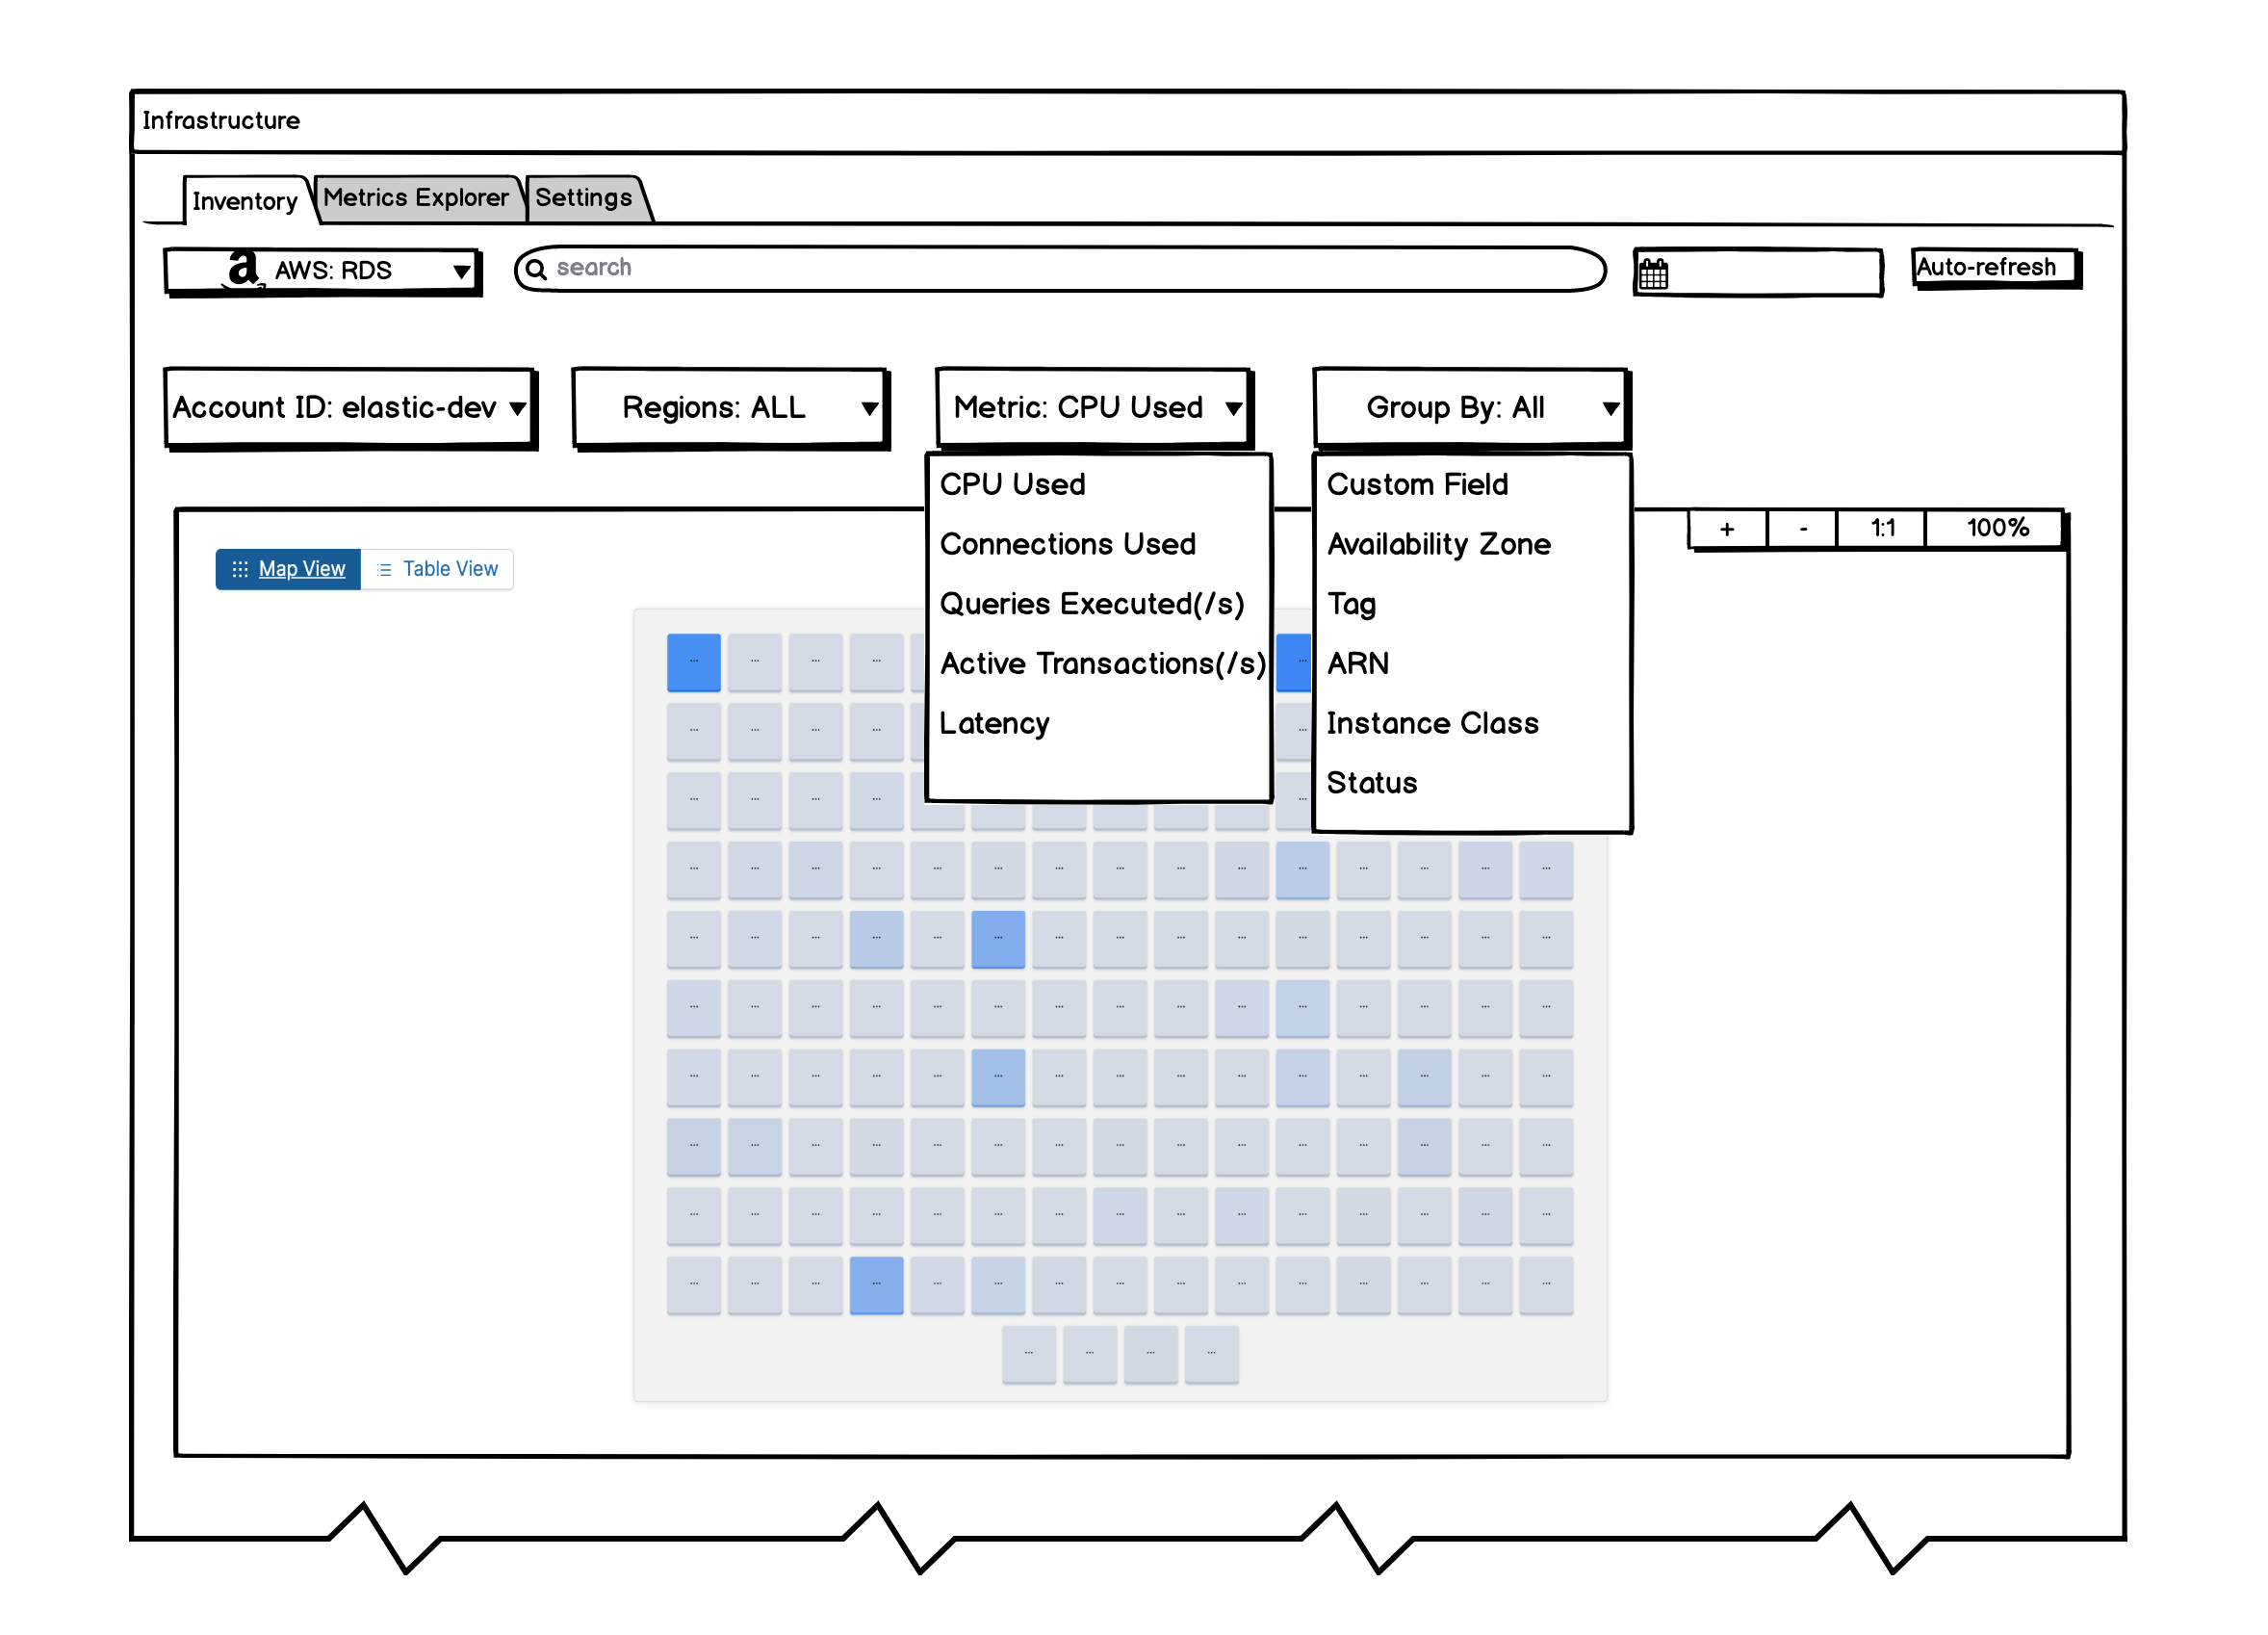
Task: Enable Auto-refresh
Action: (x=1995, y=267)
